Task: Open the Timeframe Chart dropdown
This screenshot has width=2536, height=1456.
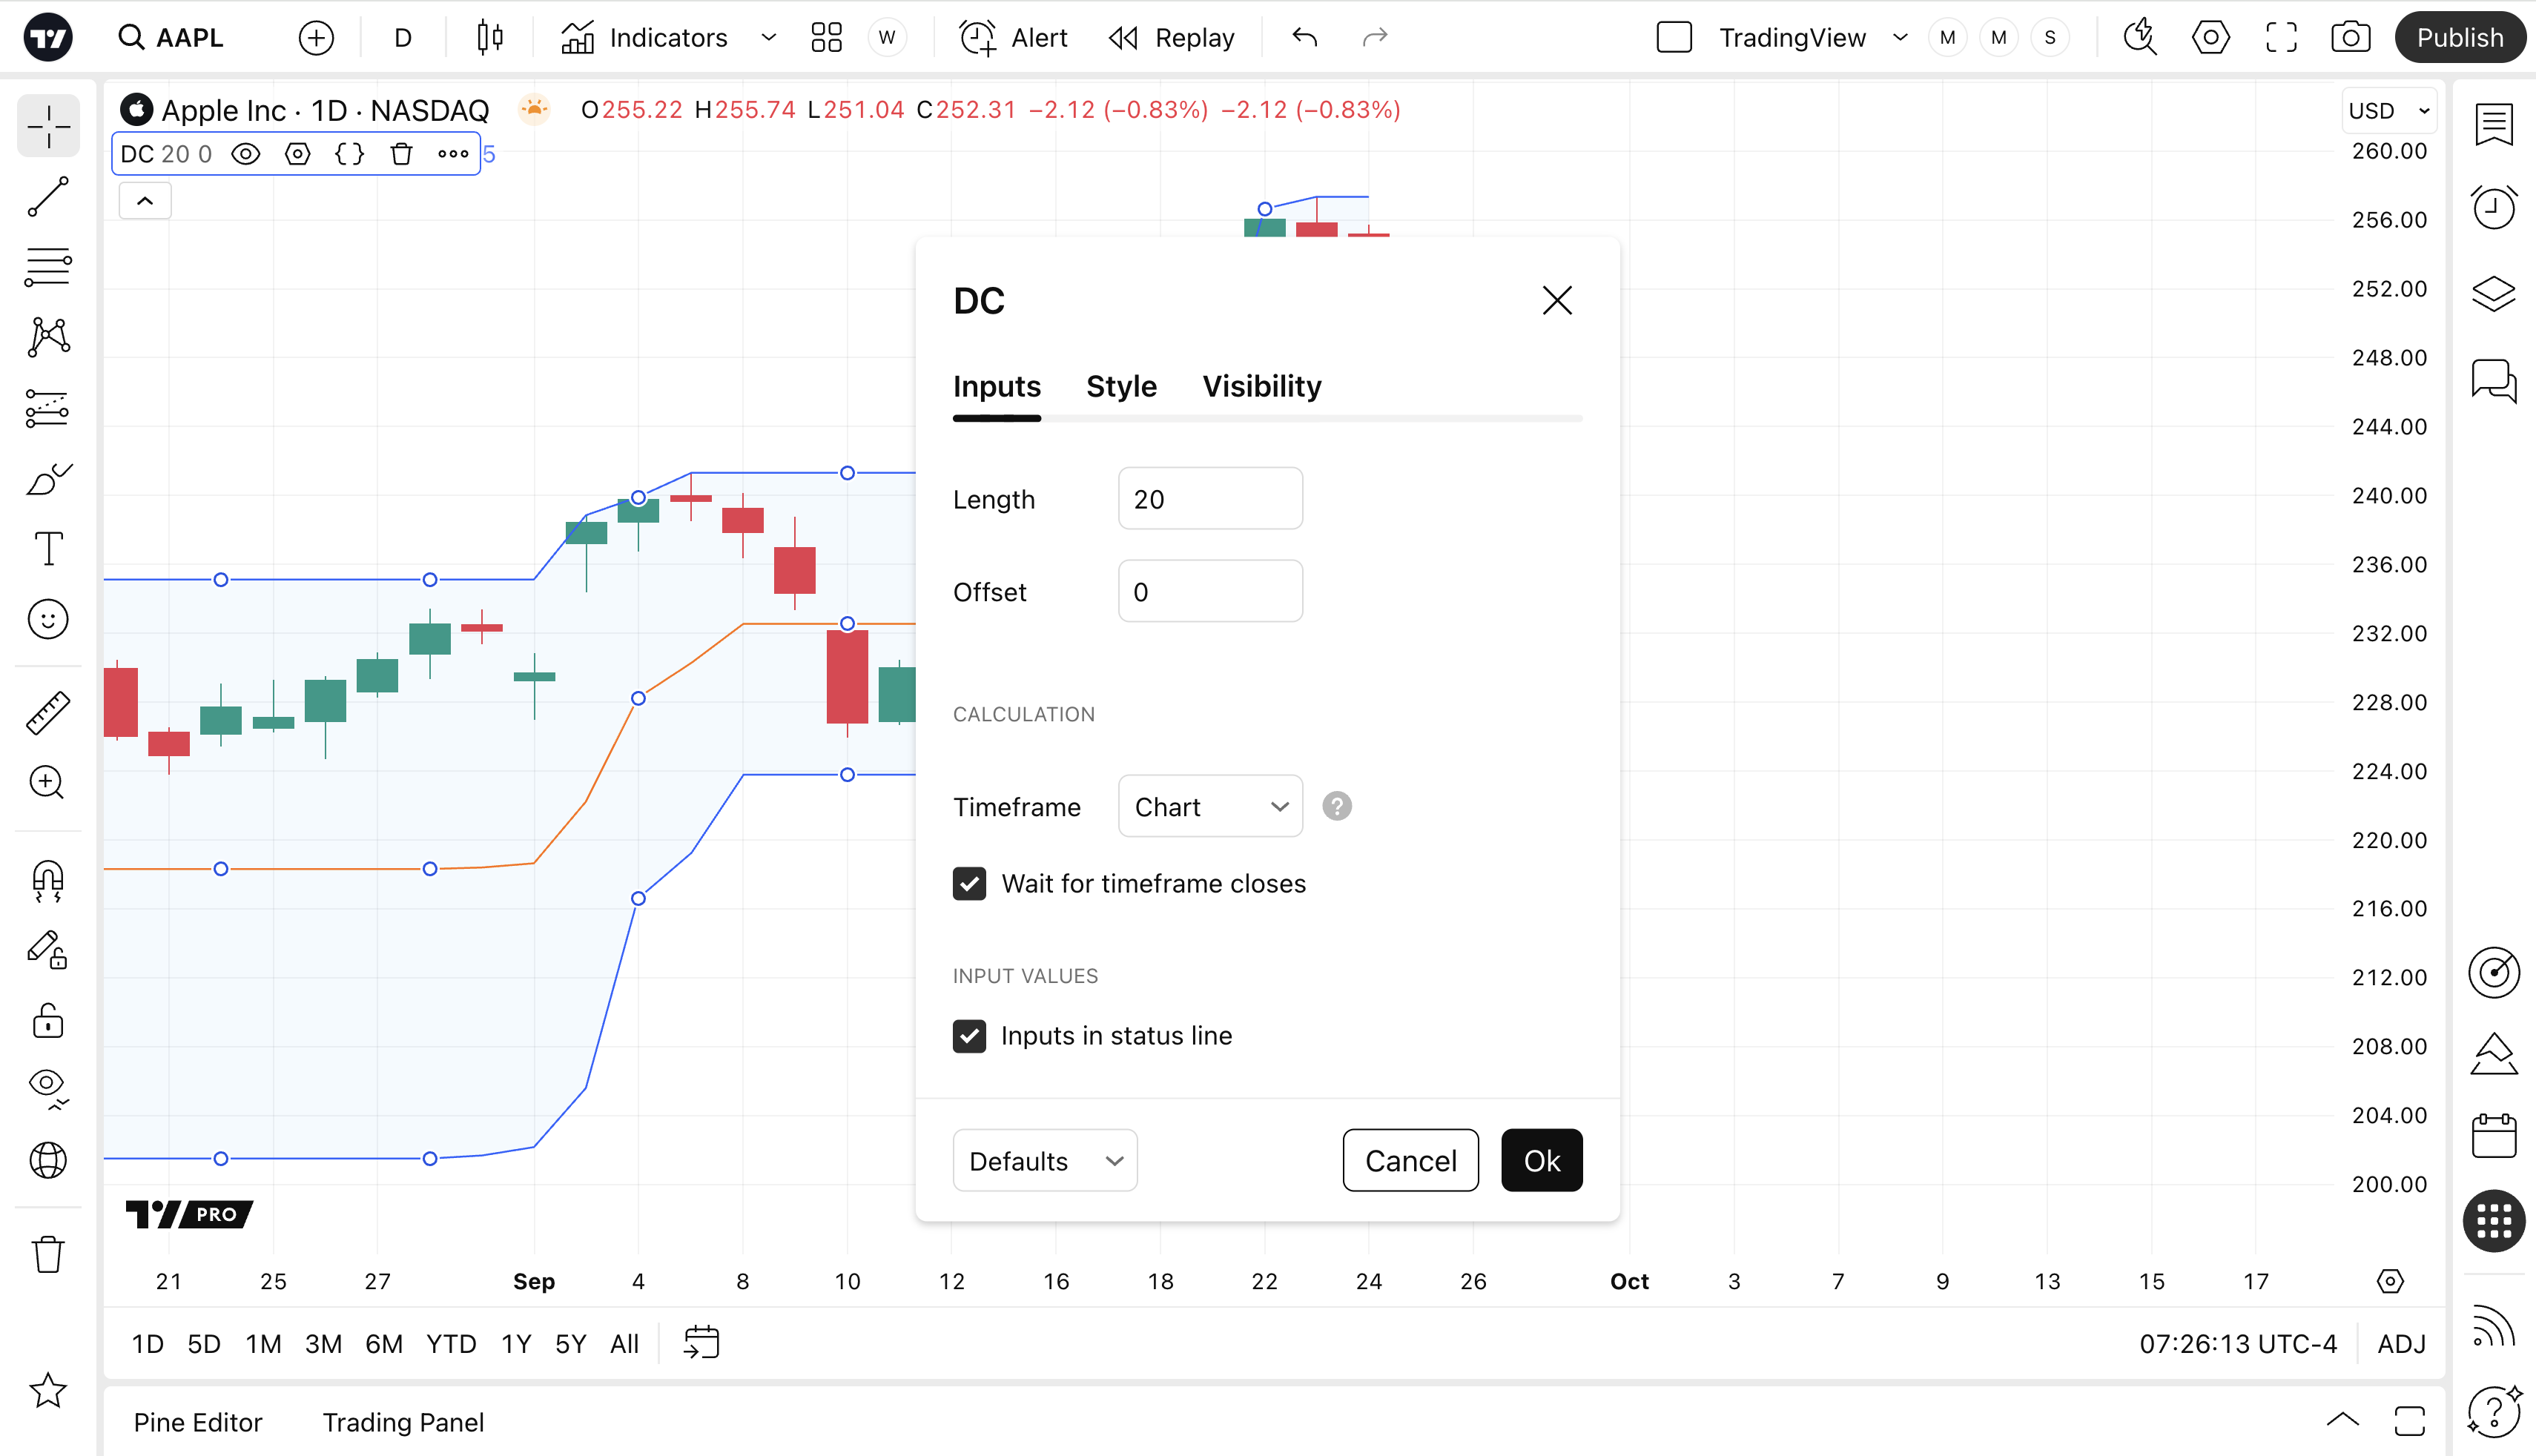Action: tap(1210, 807)
